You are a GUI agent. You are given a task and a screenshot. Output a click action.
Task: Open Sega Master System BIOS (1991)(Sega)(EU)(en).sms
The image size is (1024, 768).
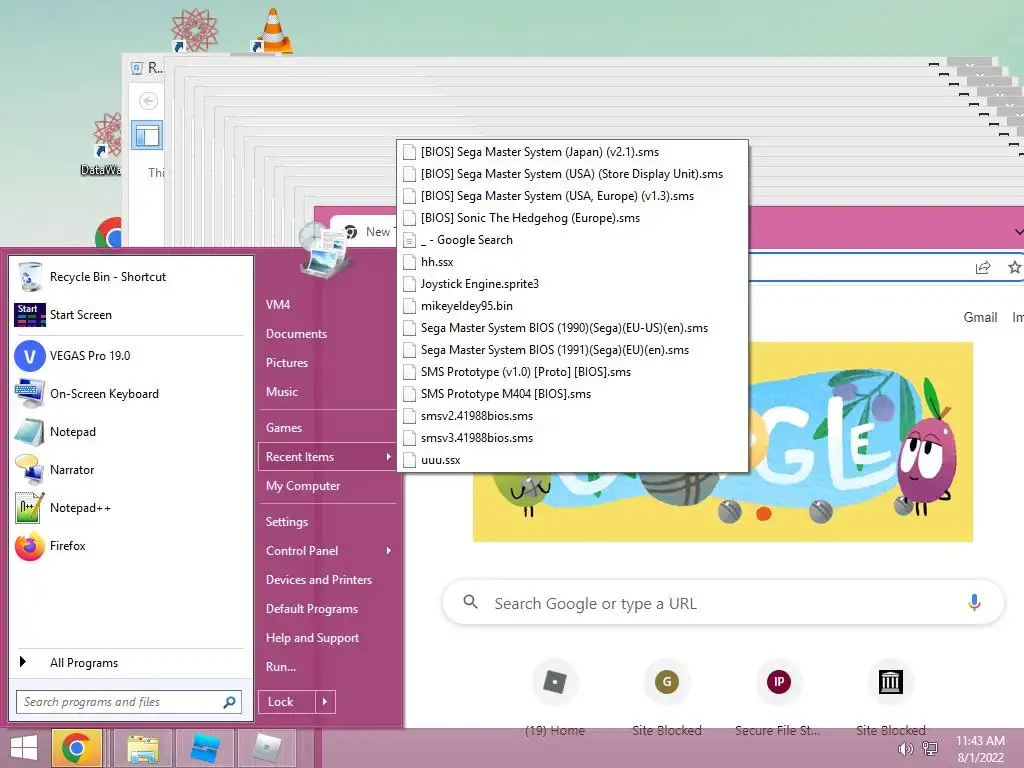[572, 350]
